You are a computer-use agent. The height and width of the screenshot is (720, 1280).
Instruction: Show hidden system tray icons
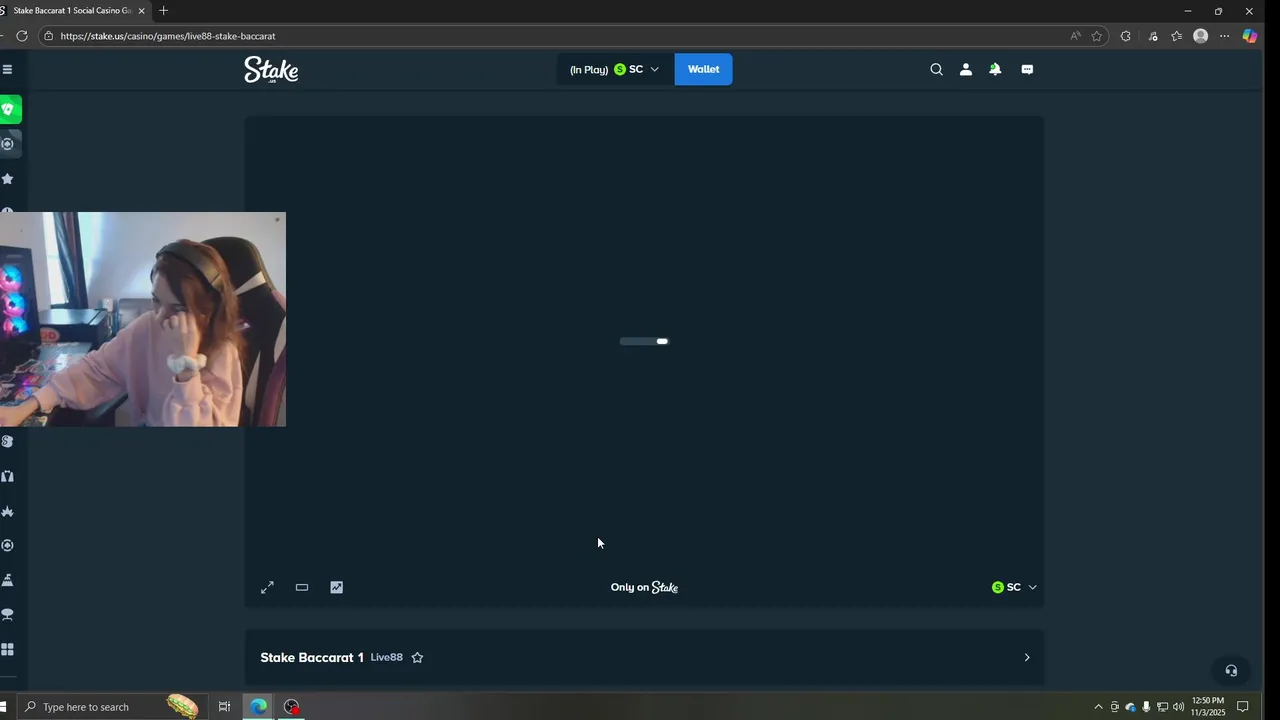coord(1098,707)
